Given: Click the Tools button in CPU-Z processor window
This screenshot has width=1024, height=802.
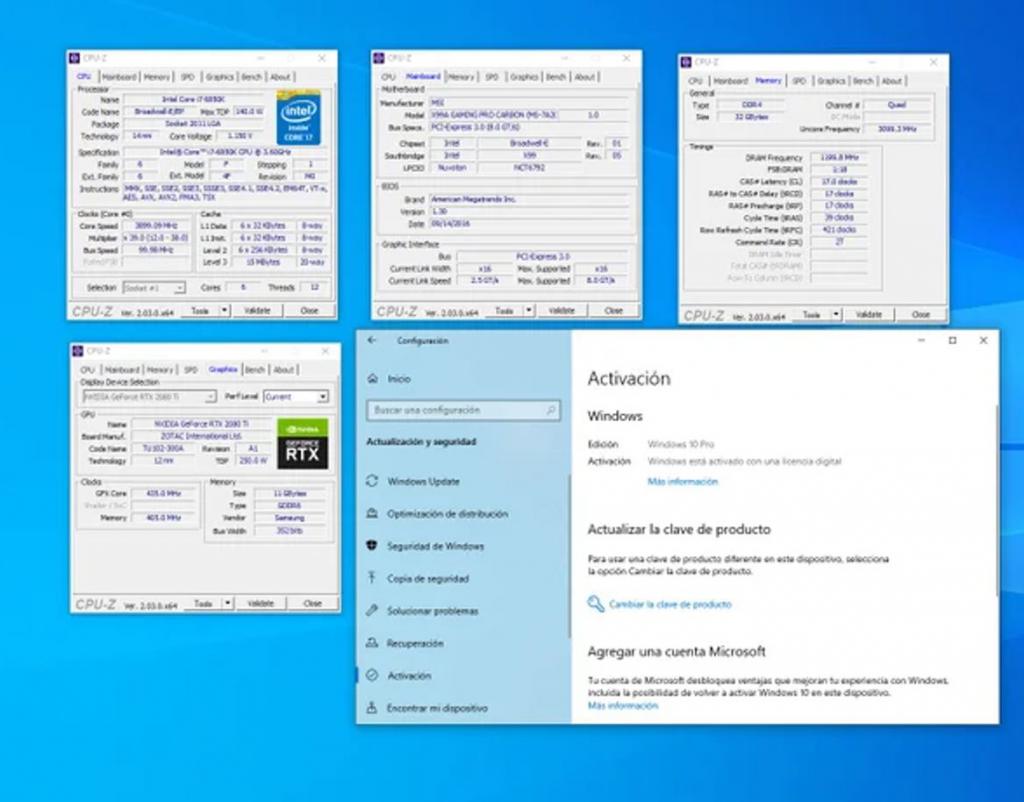Looking at the screenshot, I should pos(200,311).
